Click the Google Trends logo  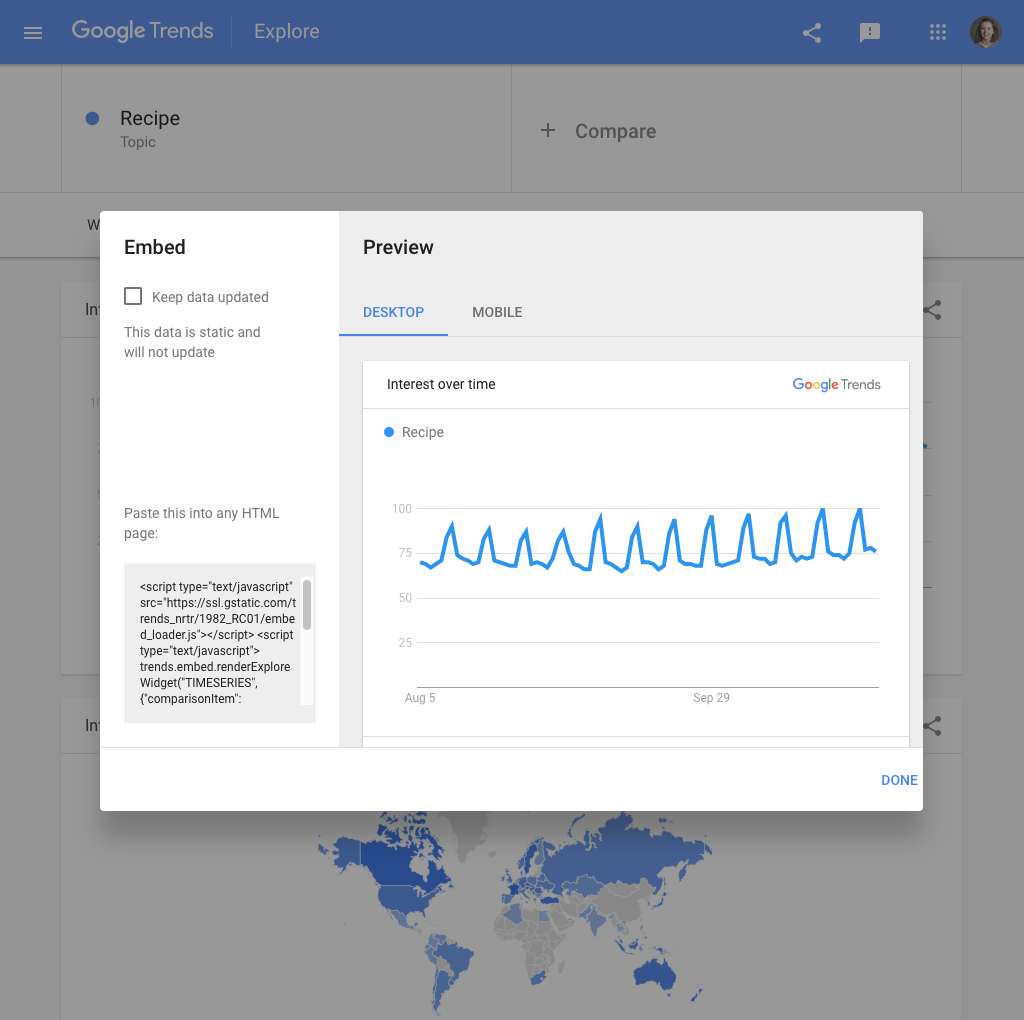click(142, 31)
